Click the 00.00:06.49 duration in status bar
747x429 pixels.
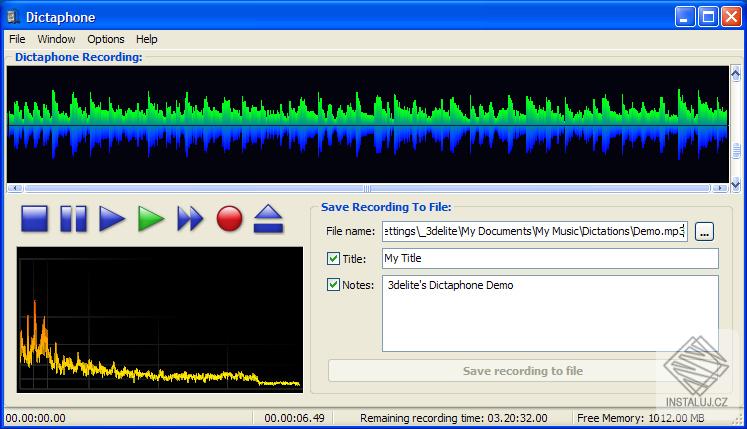point(294,418)
